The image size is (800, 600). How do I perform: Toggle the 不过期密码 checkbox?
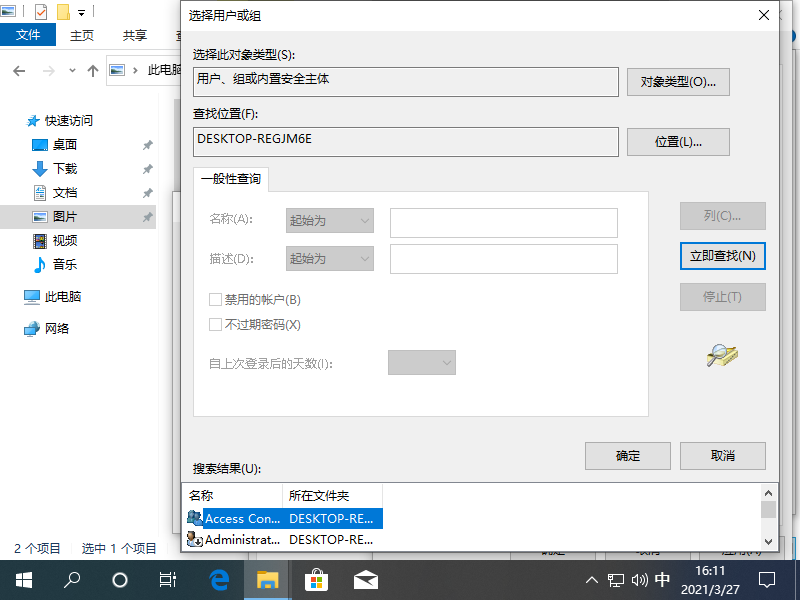coord(215,324)
